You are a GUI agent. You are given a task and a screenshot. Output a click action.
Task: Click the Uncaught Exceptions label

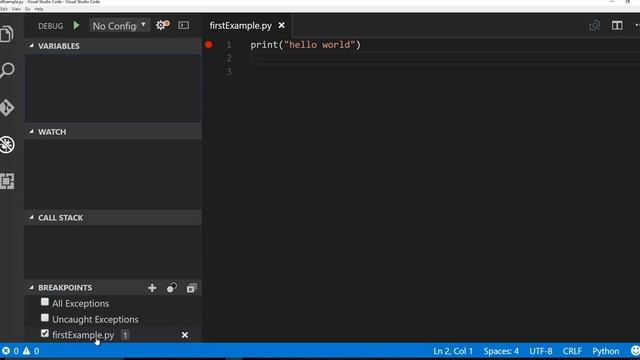95,319
